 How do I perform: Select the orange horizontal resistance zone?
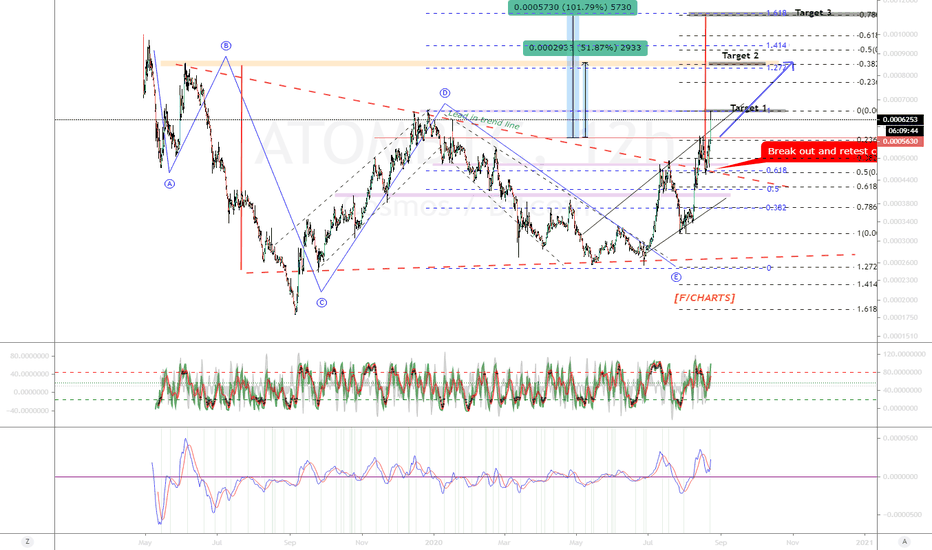434,63
